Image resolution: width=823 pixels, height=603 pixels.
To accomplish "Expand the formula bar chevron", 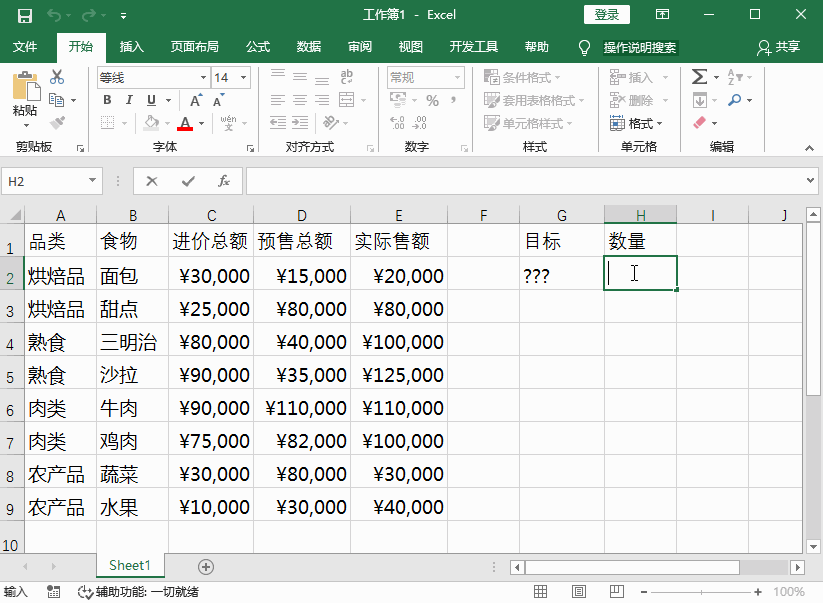I will click(x=810, y=181).
